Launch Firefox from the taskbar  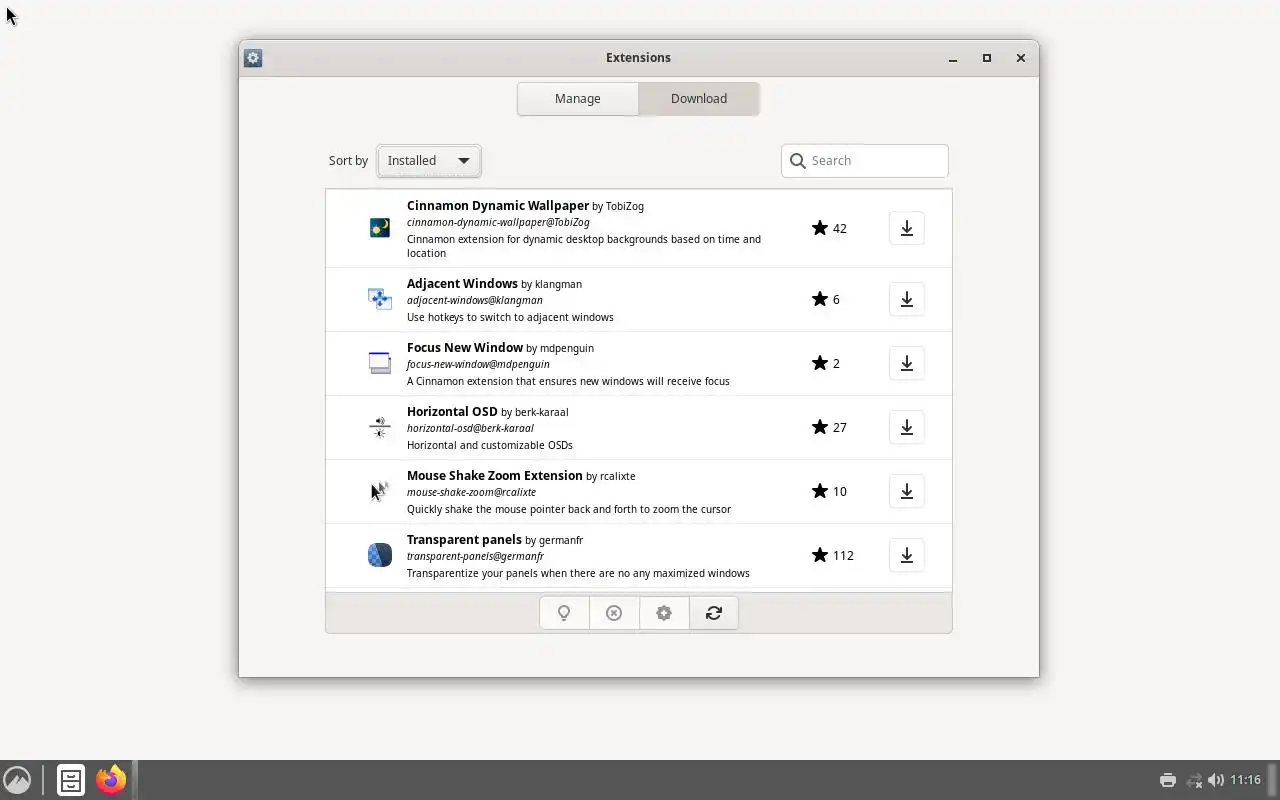click(111, 780)
